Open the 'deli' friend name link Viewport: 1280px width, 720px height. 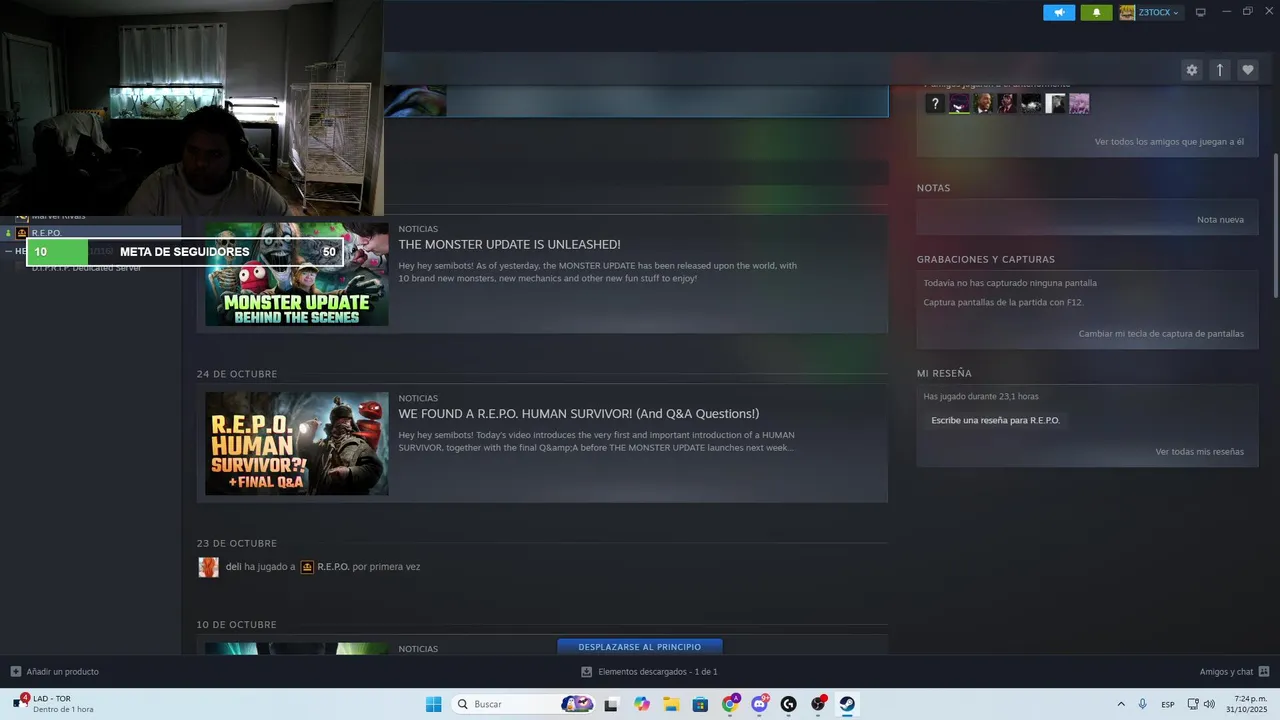[x=233, y=567]
